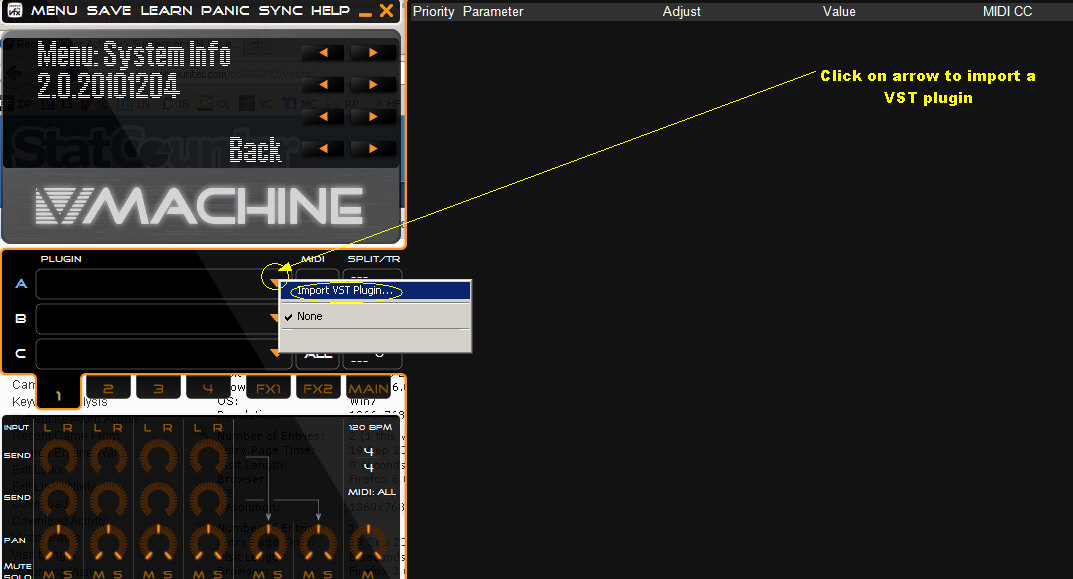This screenshot has width=1073, height=579.
Task: Click time signature denominator 4
Action: [x=368, y=467]
